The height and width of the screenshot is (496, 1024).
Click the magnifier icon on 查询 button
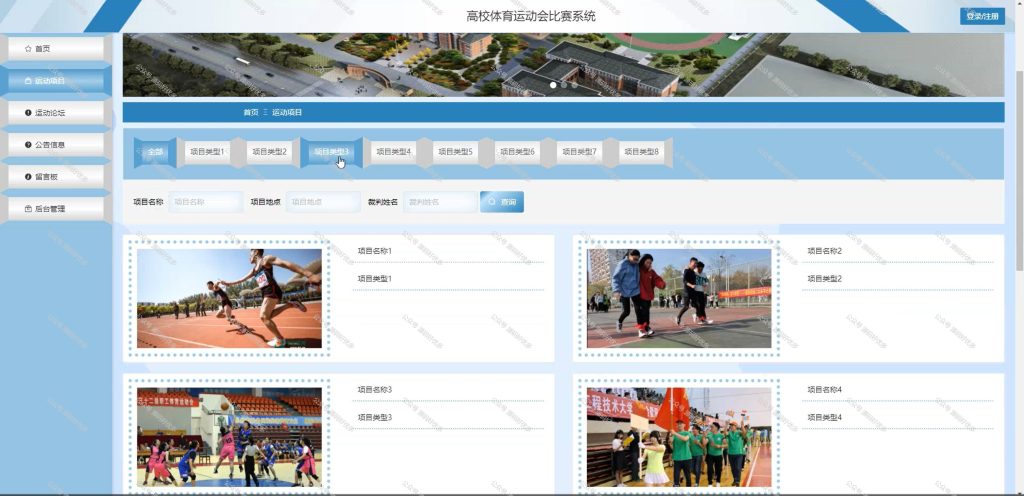(x=492, y=202)
